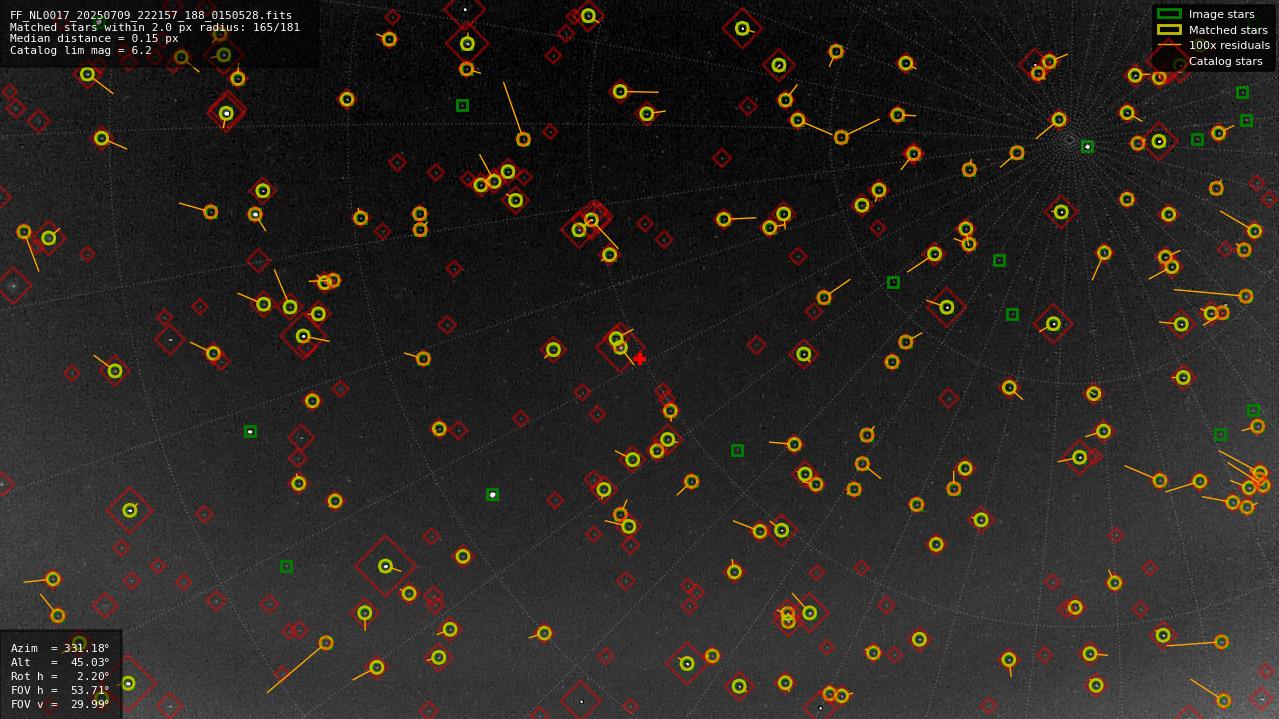The width and height of the screenshot is (1279, 719).
Task: Click the 'Azim = 331.18°' readout
Action: [60, 648]
